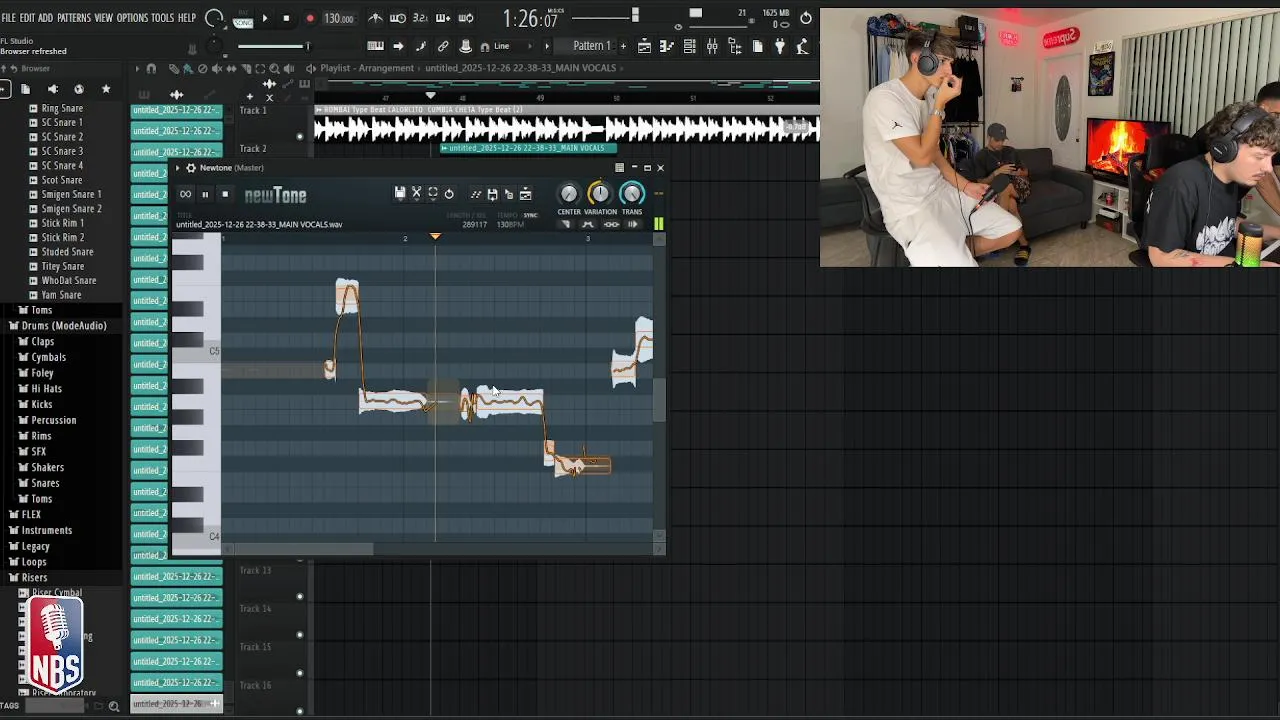Expand the Risers folder
Viewport: 1280px width, 720px height.
pyautogui.click(x=34, y=578)
